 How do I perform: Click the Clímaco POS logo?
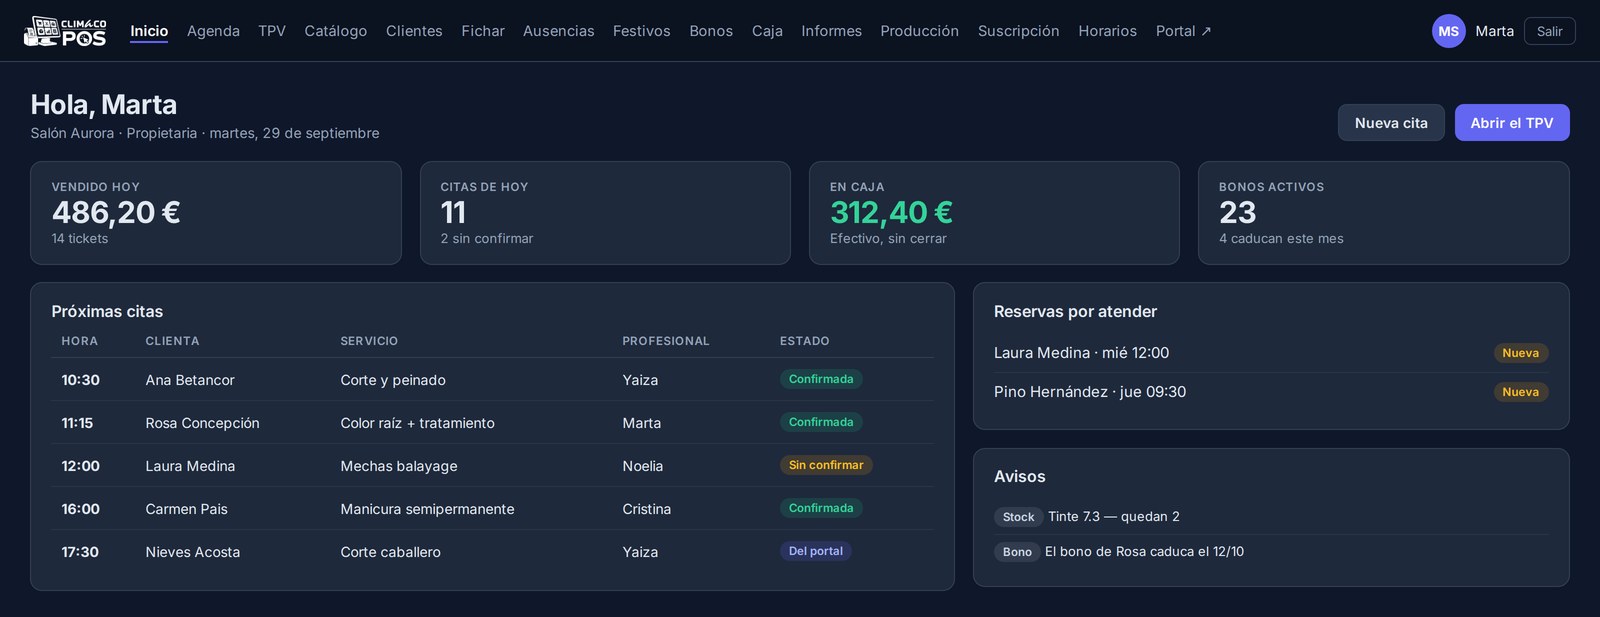tap(65, 31)
